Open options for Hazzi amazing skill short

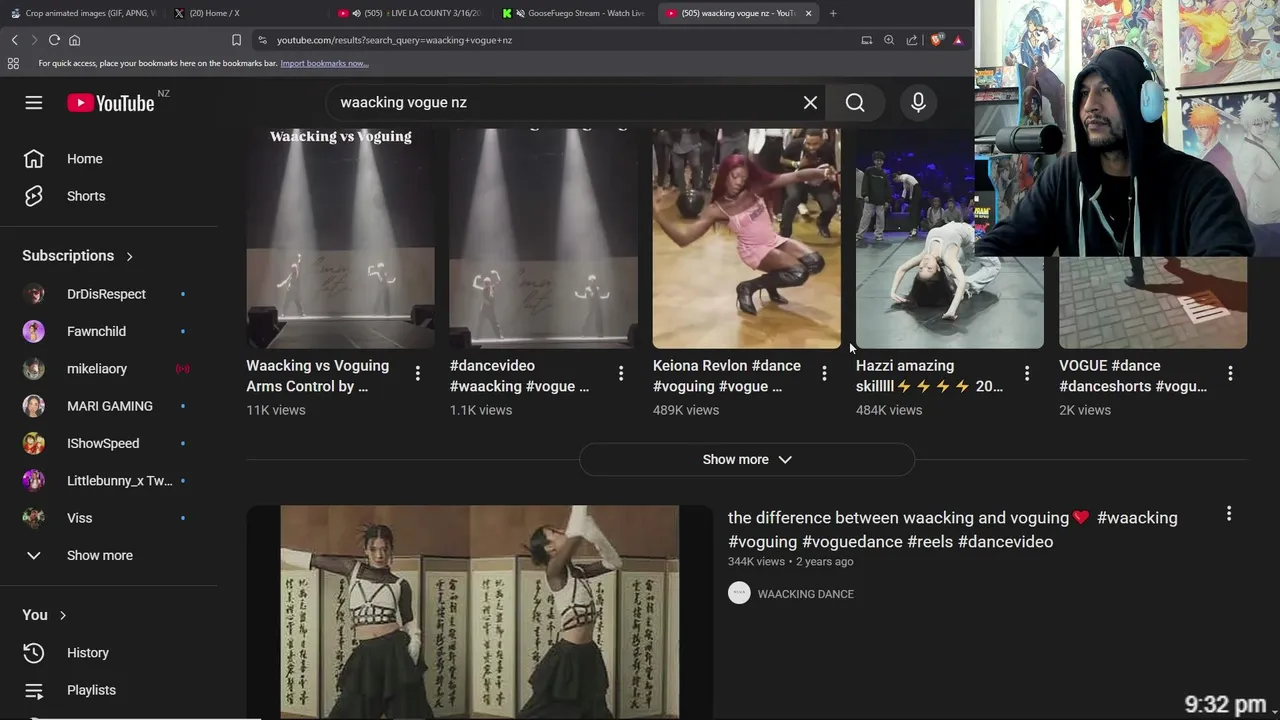point(1027,373)
